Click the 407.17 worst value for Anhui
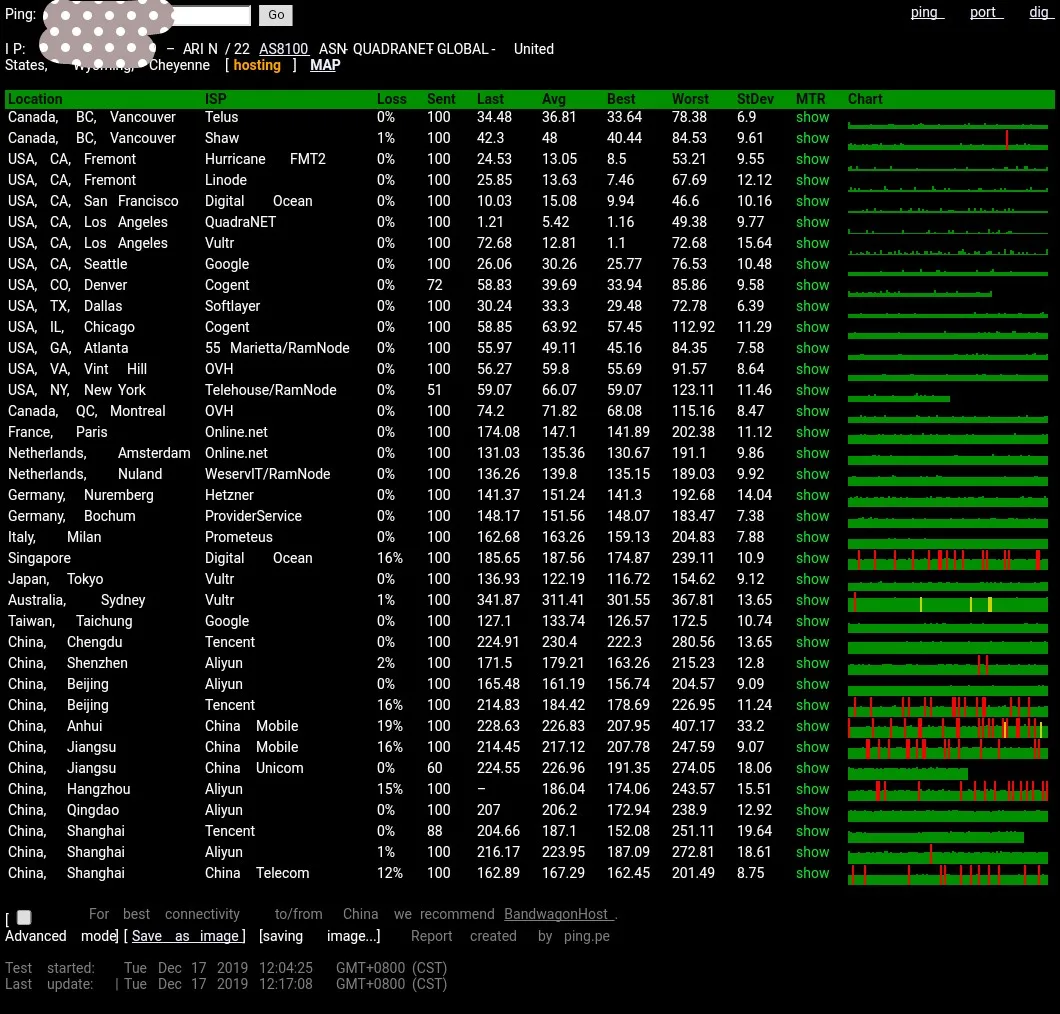The height and width of the screenshot is (1014, 1060). pos(693,725)
